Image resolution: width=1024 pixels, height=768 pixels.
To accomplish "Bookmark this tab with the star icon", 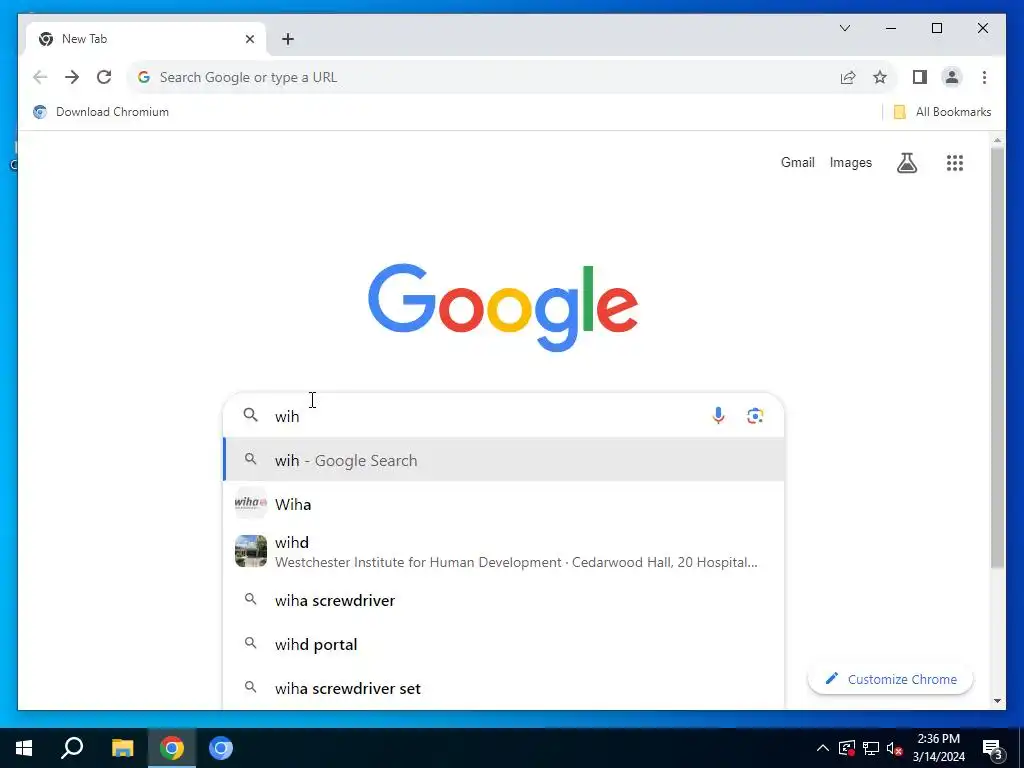I will [880, 77].
